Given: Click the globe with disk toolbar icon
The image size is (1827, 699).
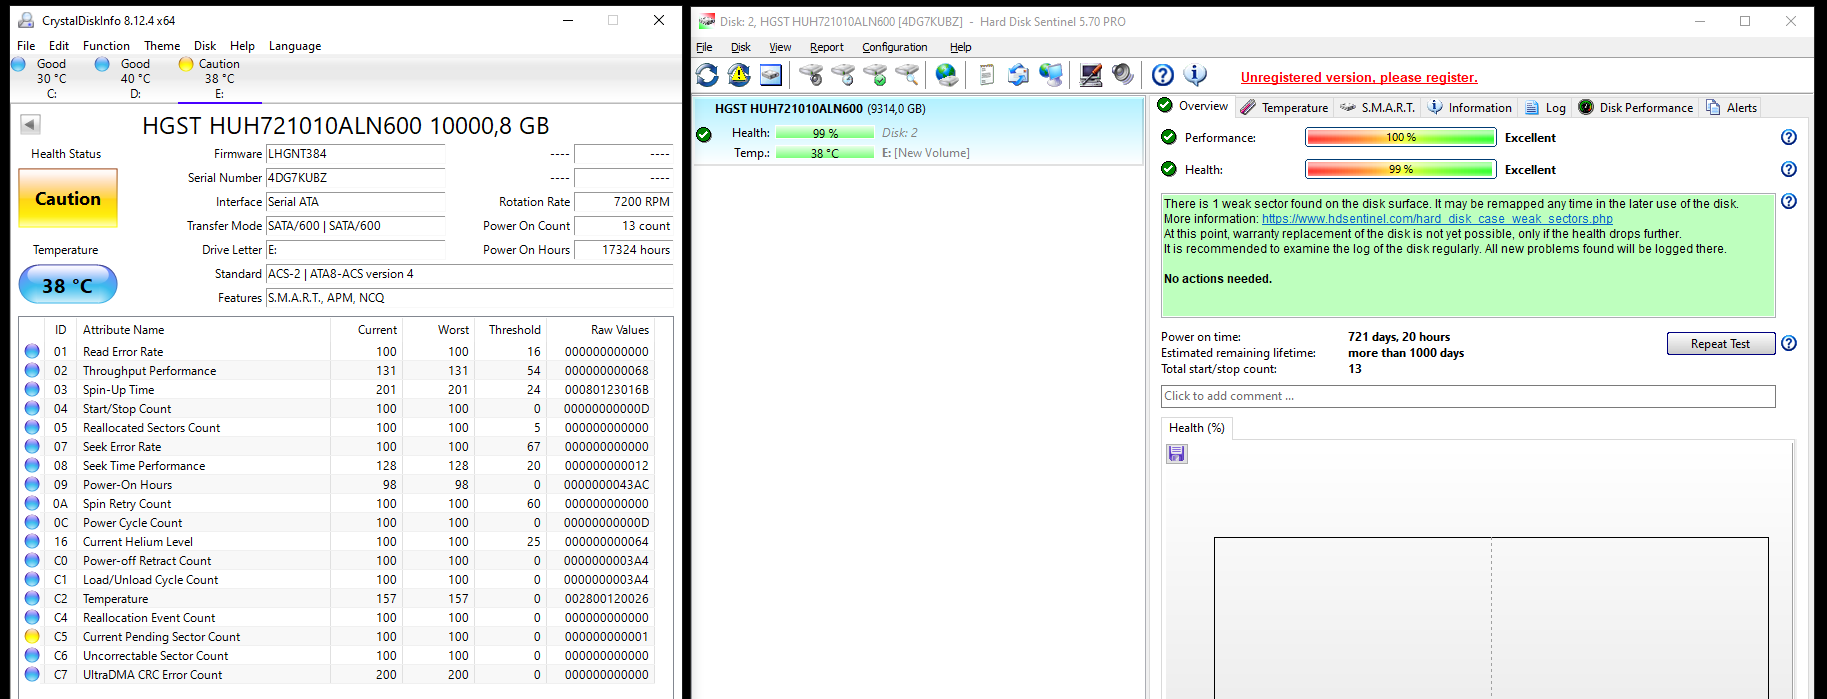Looking at the screenshot, I should [946, 75].
